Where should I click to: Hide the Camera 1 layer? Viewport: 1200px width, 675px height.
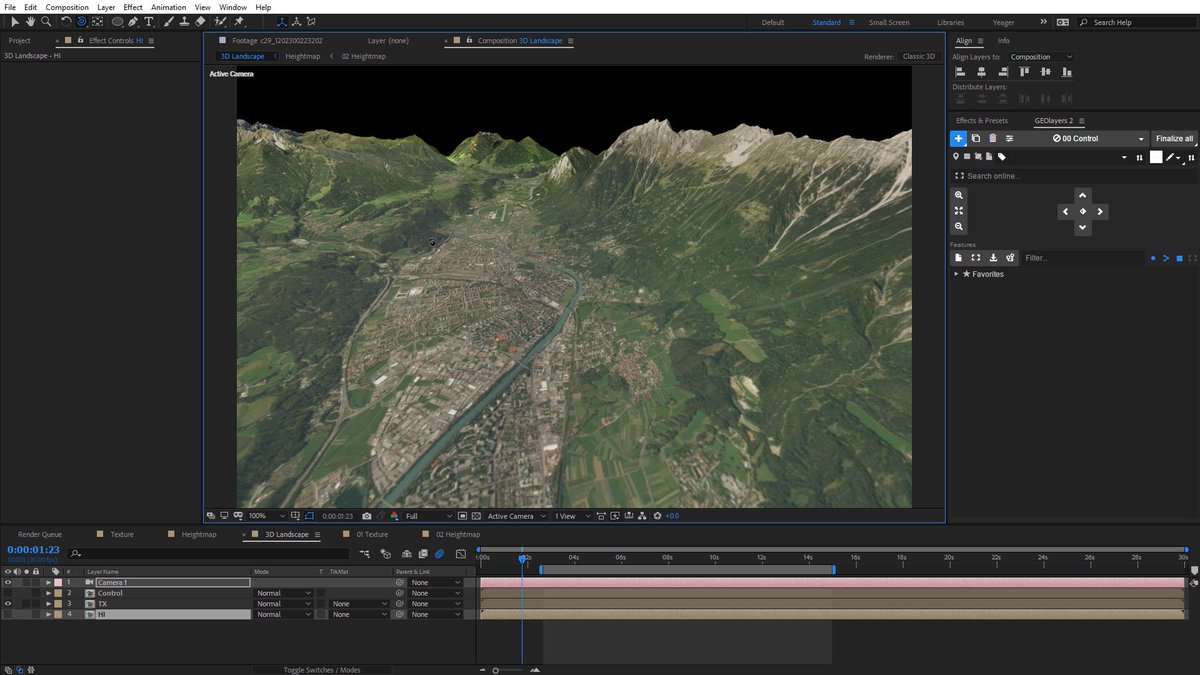(8, 582)
